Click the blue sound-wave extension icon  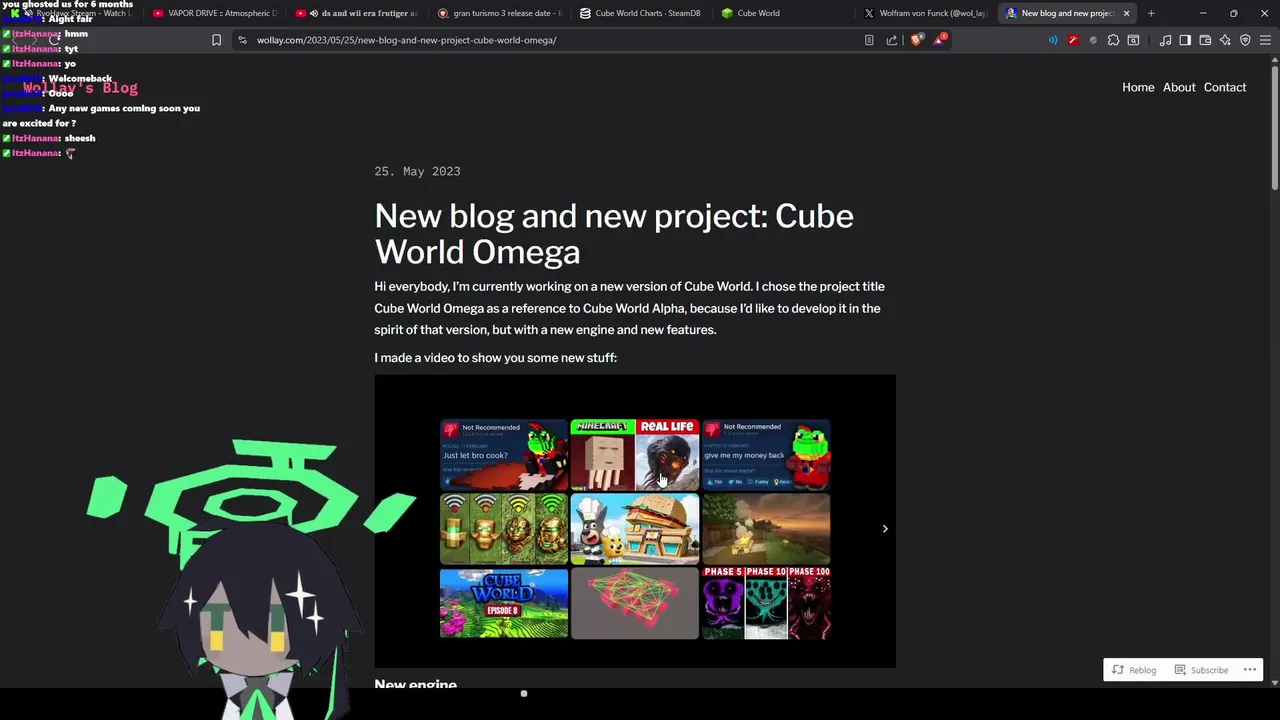(x=1053, y=40)
